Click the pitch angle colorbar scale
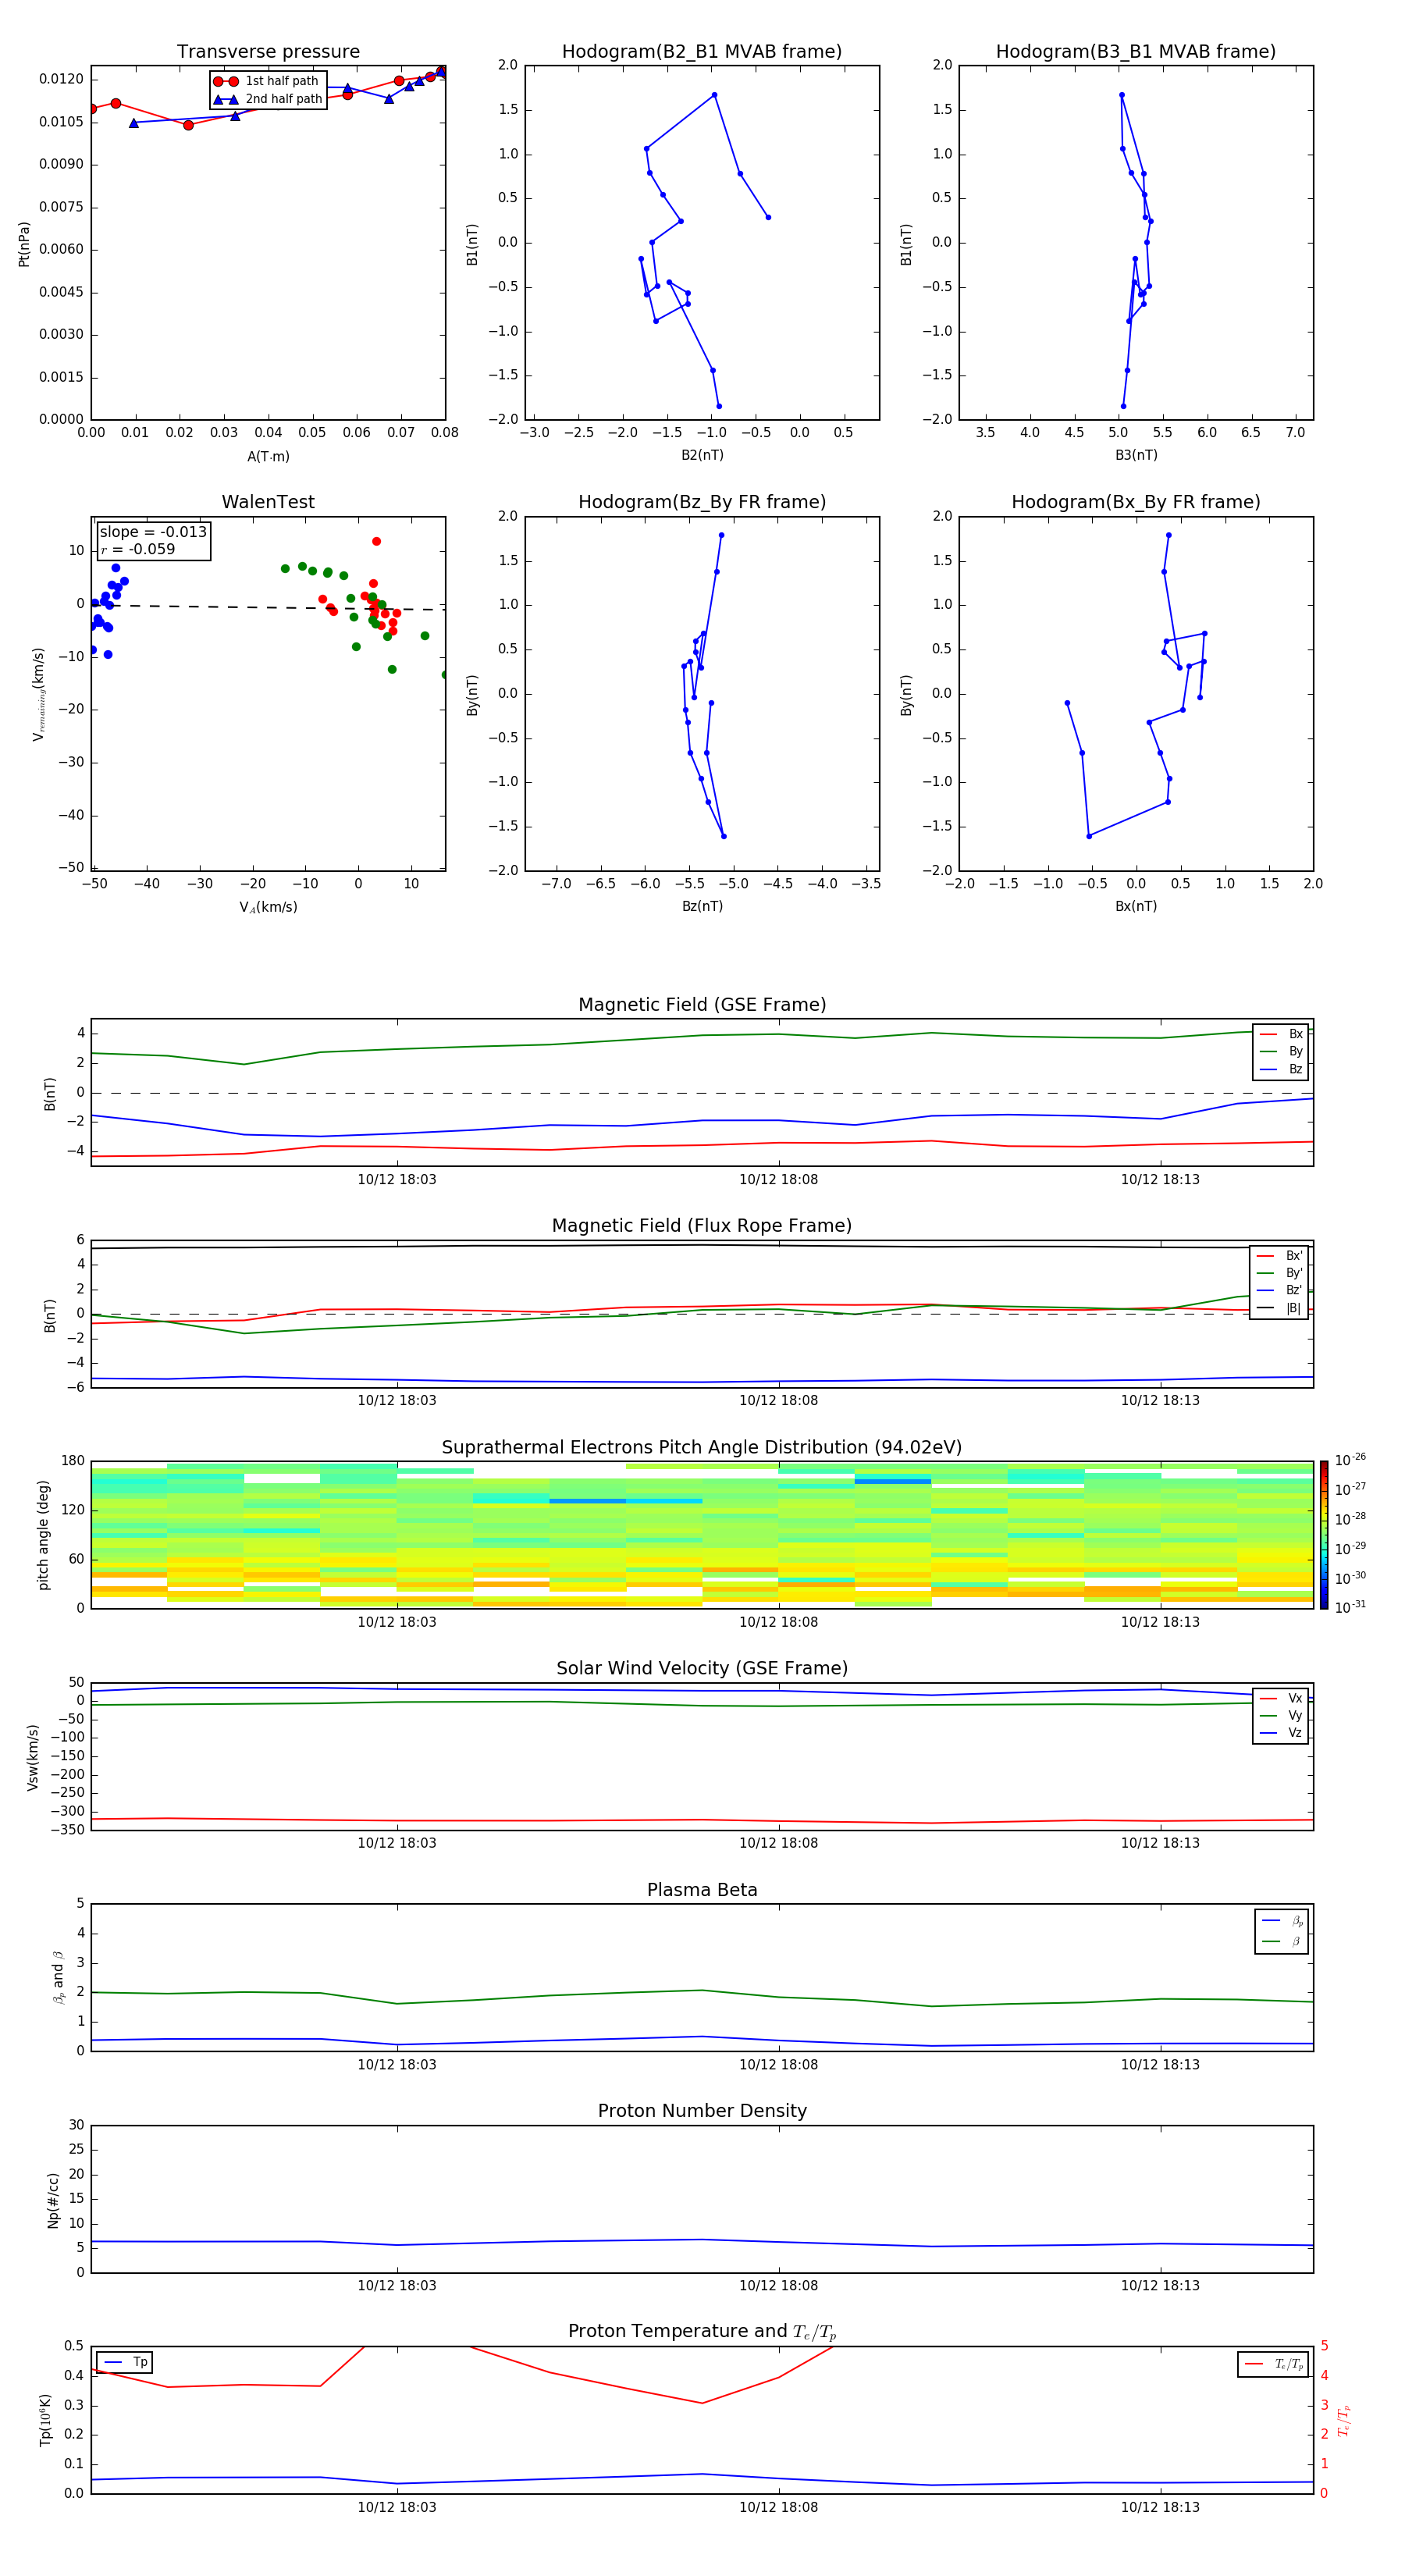The width and height of the screenshot is (1405, 2576). (x=1324, y=1535)
